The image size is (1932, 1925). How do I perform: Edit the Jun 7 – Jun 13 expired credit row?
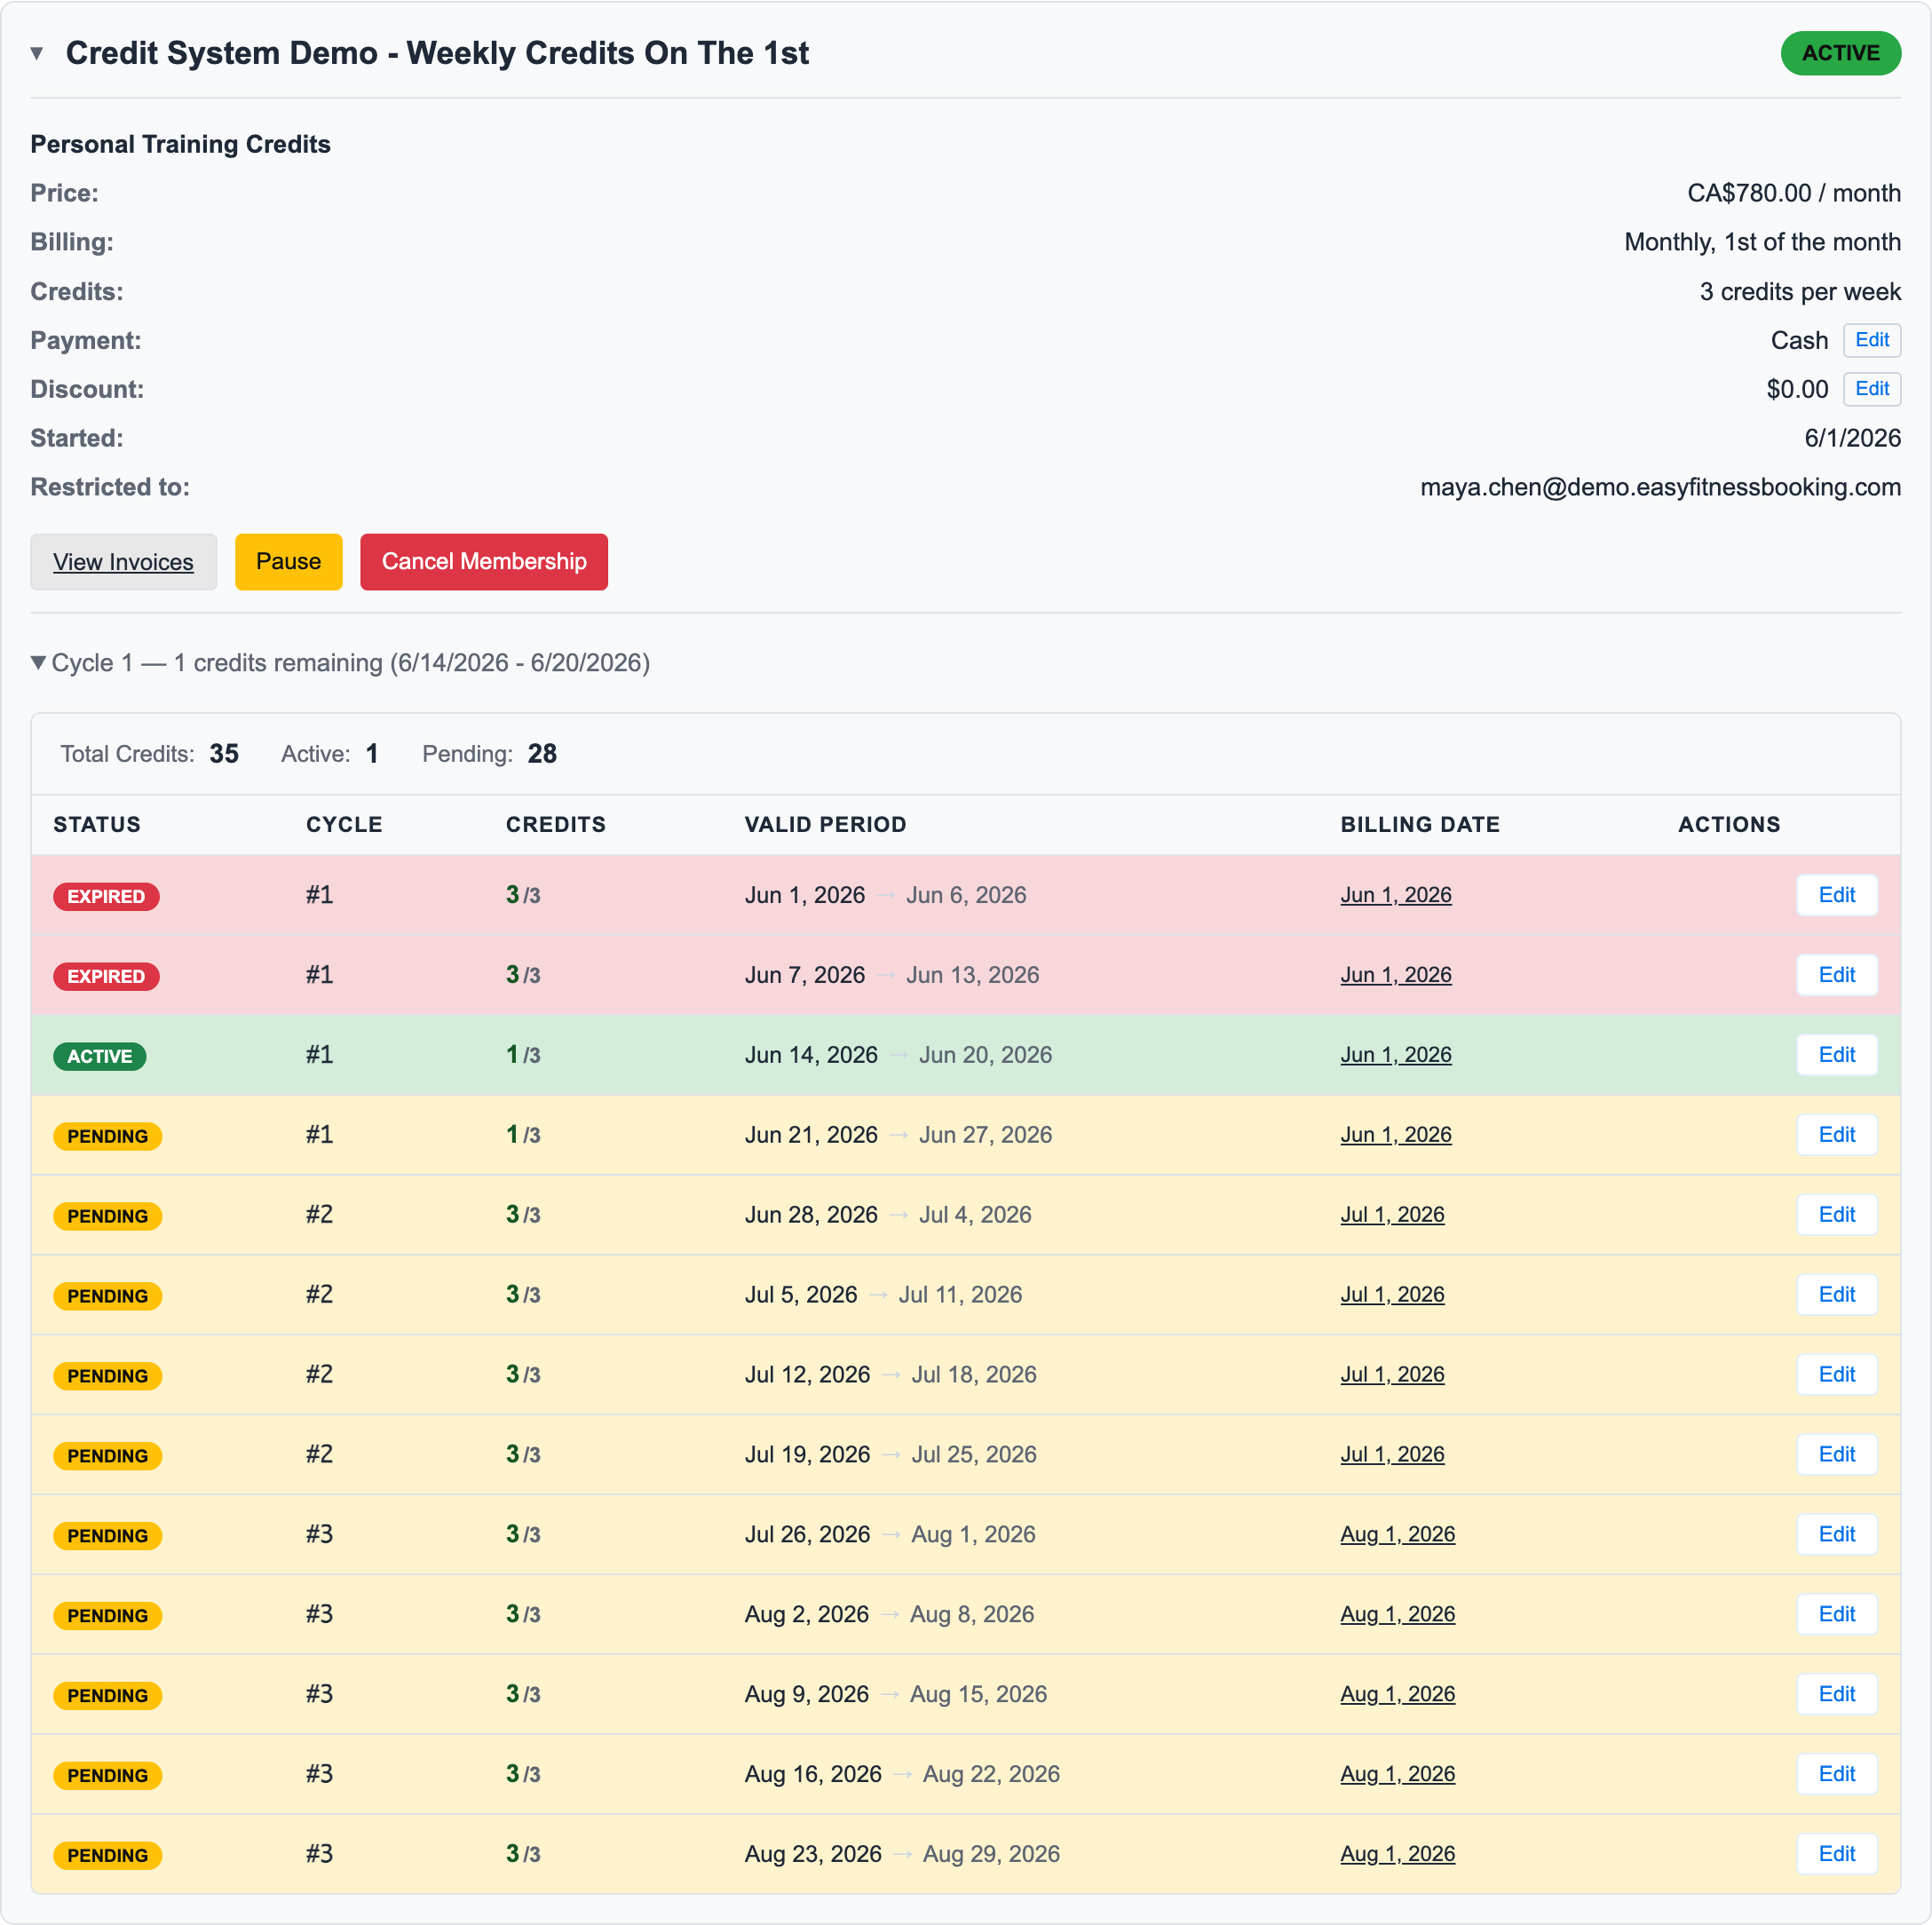[x=1836, y=975]
